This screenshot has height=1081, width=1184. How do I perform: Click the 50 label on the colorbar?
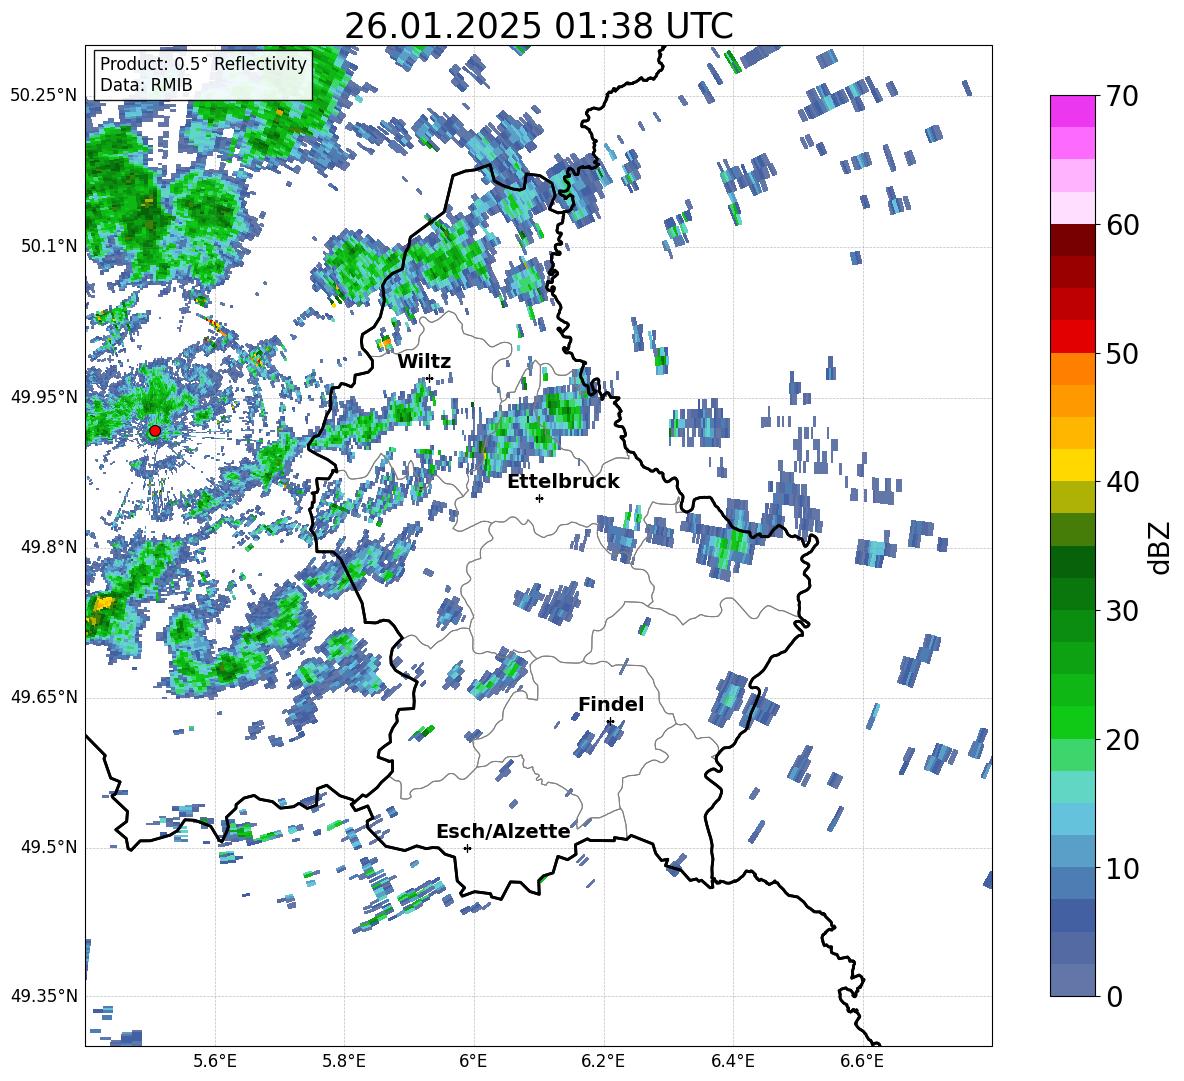[x=1122, y=354]
